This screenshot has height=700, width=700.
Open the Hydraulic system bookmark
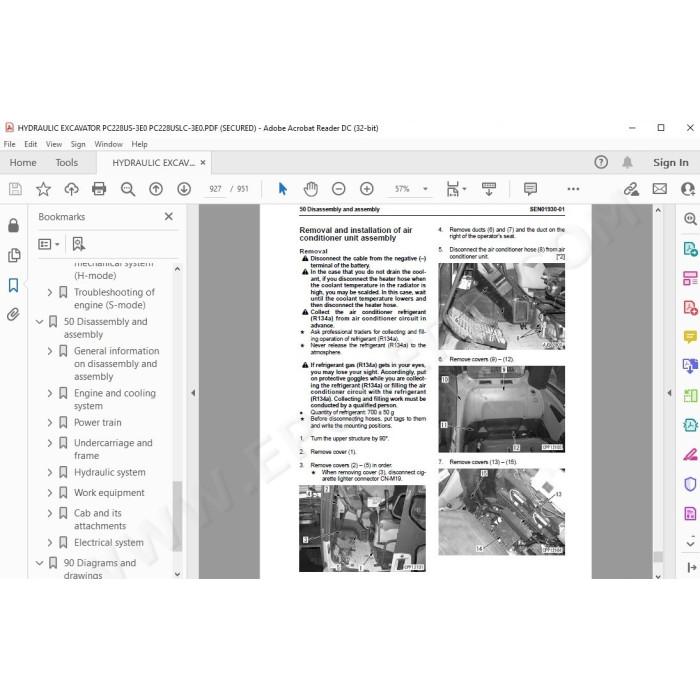[x=110, y=472]
